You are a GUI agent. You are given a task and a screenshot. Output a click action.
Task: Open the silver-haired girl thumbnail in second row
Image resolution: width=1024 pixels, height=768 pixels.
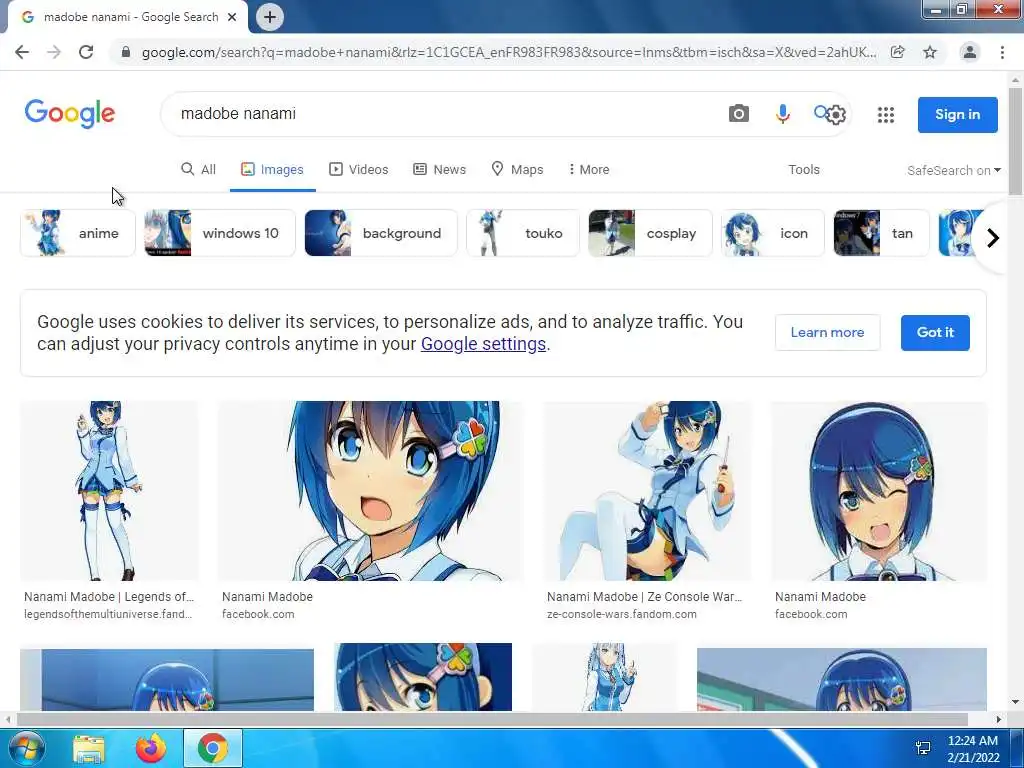(x=605, y=677)
